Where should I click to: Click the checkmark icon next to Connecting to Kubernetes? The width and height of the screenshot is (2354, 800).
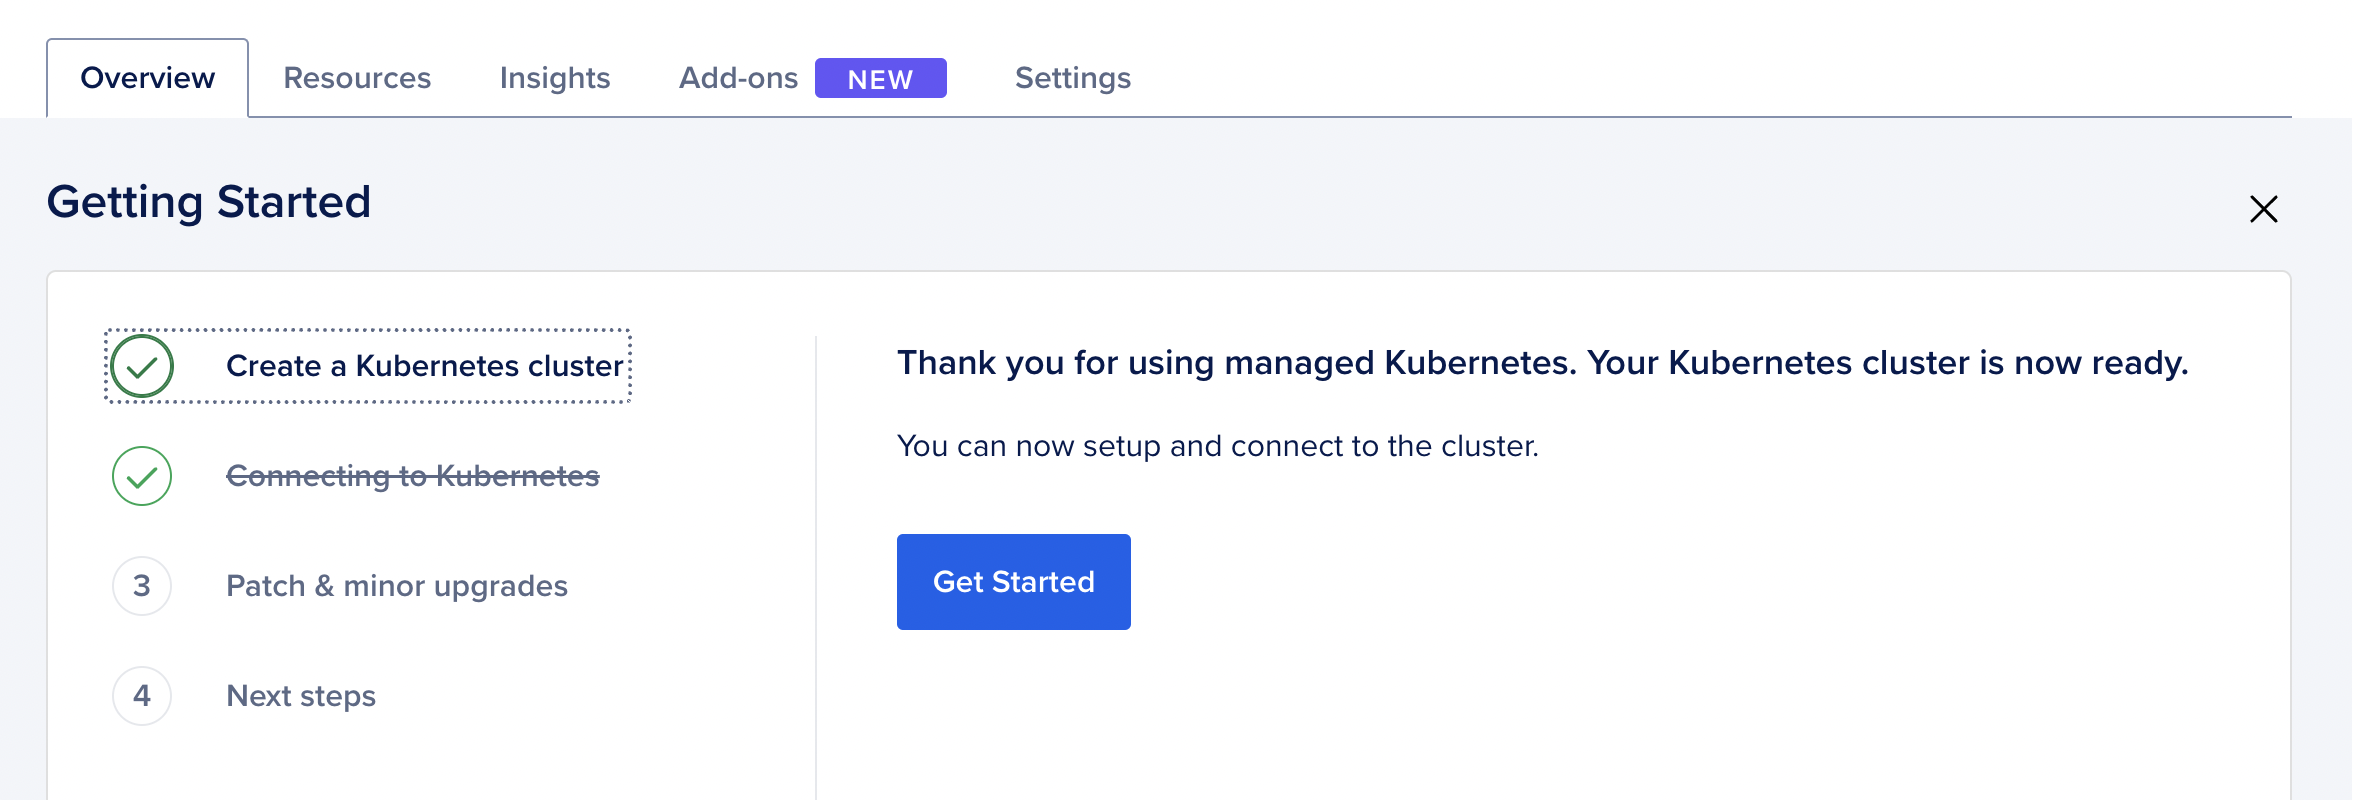(141, 477)
